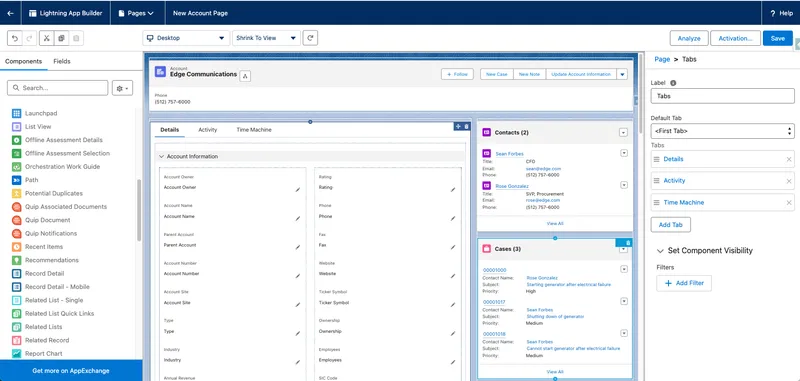Click the copy icon in toolbar

click(61, 38)
